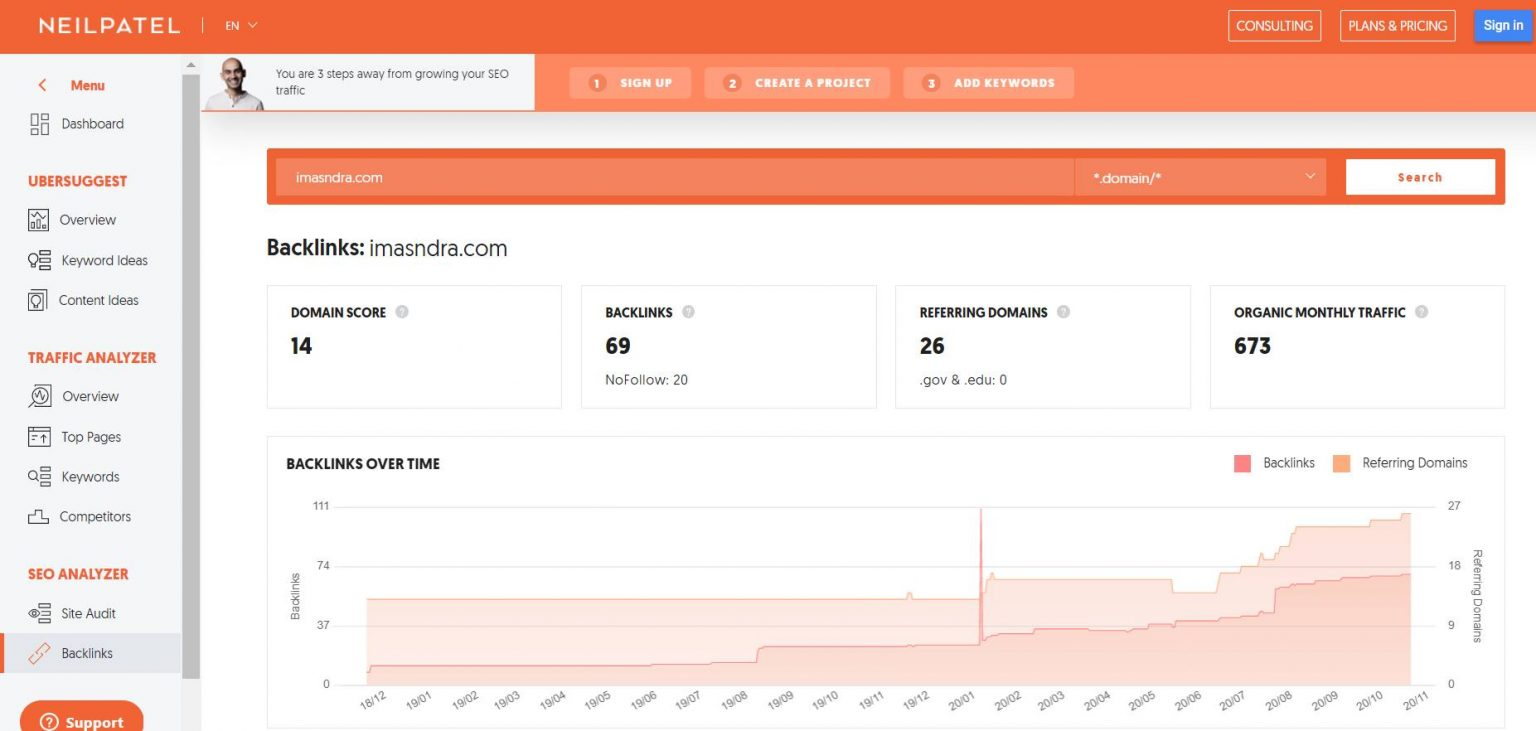Click the ADD KEYWORDS button
The width and height of the screenshot is (1536, 731).
tap(988, 83)
